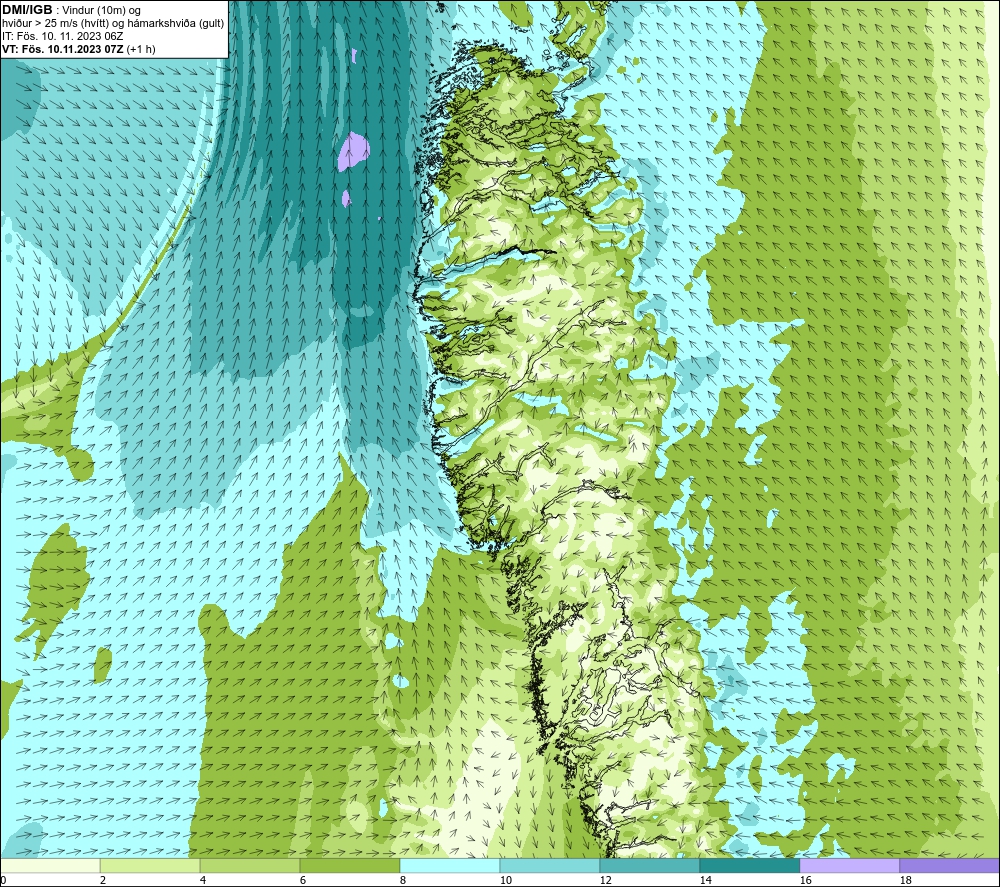This screenshot has width=1000, height=887.
Task: Click the 16–18 m/s light purple legend swatch
Action: coord(849,865)
